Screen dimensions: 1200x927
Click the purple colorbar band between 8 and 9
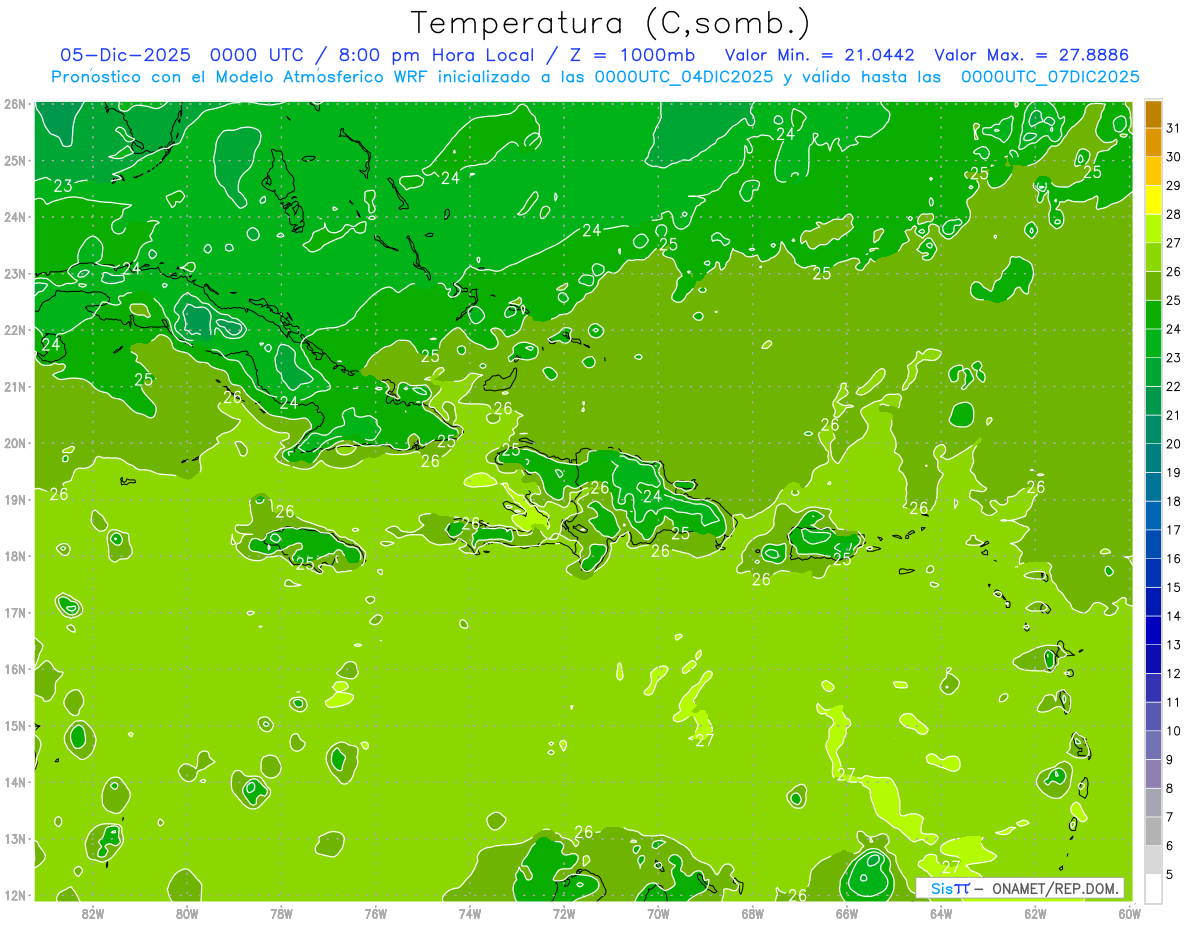pyautogui.click(x=1153, y=774)
